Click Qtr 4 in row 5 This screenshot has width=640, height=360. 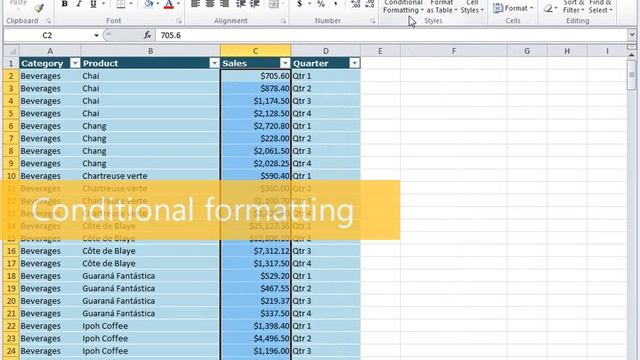[302, 113]
